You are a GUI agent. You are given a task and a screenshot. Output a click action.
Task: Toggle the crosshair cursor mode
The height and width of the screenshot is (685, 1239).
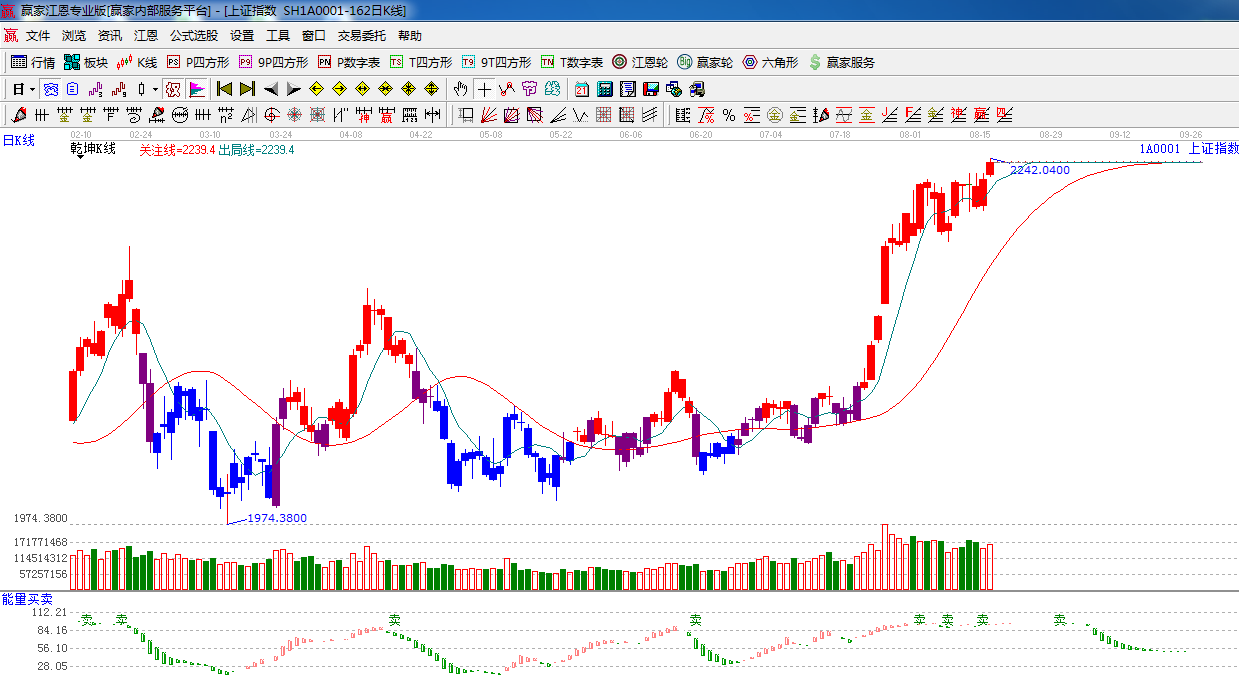[x=484, y=89]
